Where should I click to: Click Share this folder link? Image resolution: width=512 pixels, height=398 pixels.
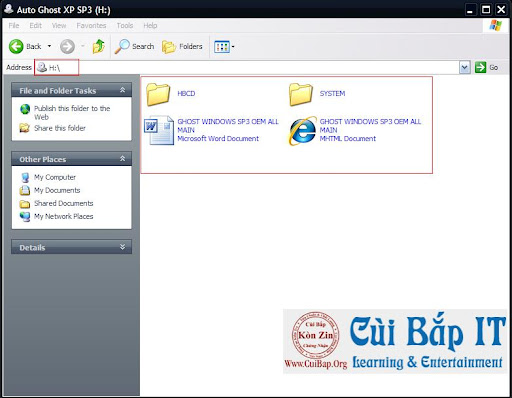[x=60, y=128]
